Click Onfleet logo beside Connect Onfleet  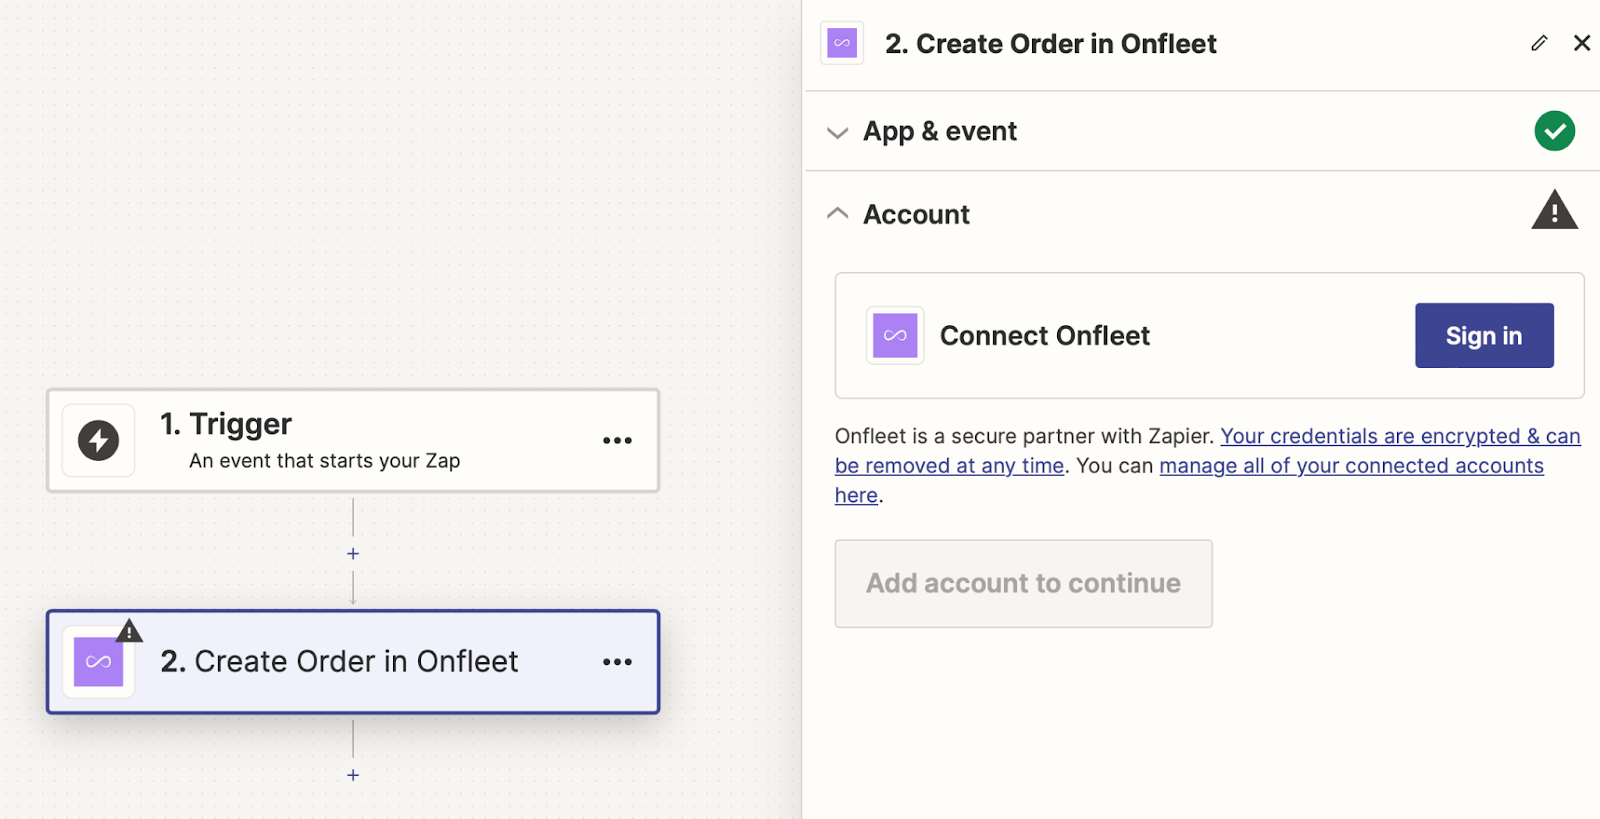[895, 335]
